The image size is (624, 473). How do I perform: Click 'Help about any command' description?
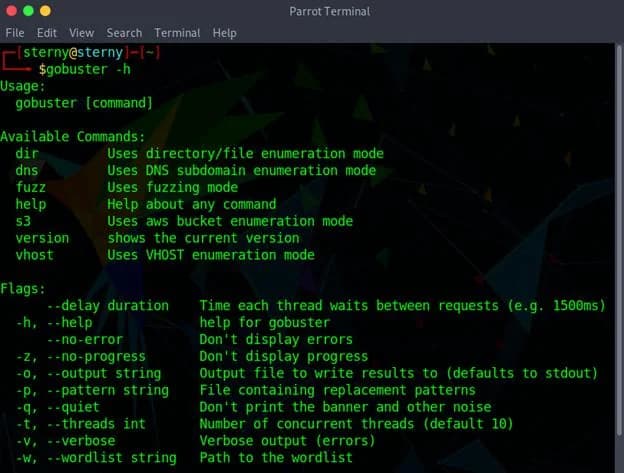pyautogui.click(x=191, y=204)
